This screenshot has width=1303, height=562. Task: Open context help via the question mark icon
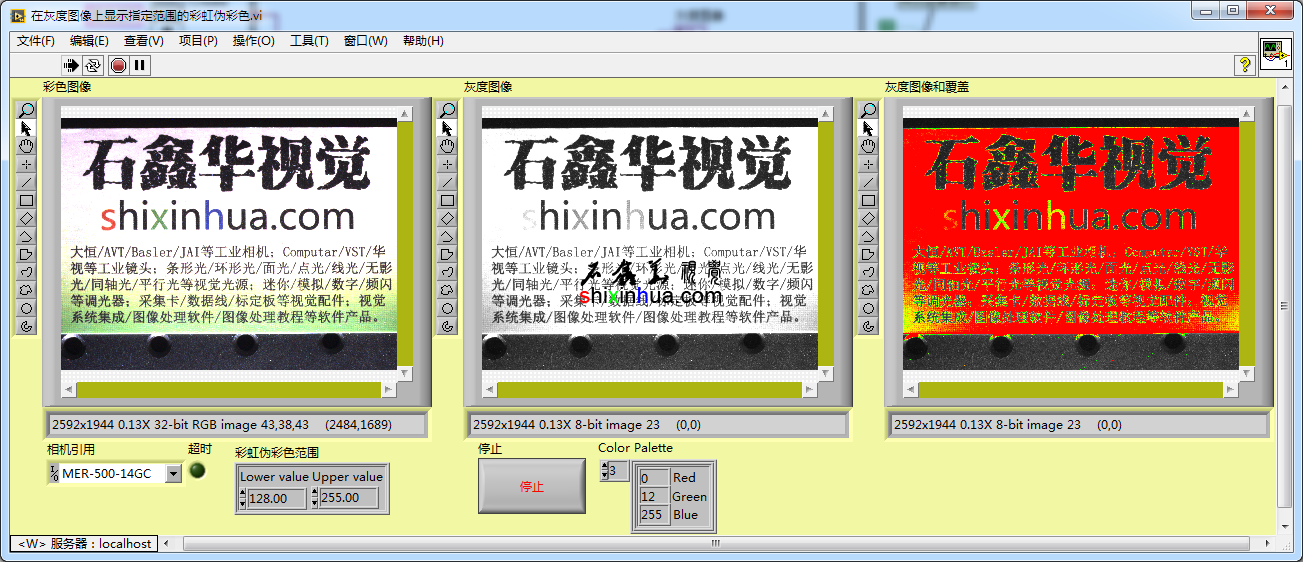tap(1245, 65)
